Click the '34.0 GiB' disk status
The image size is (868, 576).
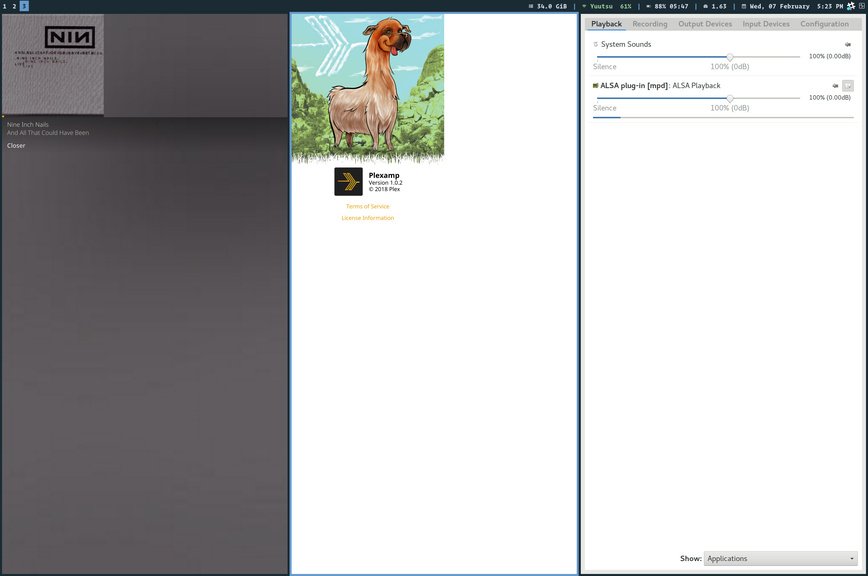(551, 7)
